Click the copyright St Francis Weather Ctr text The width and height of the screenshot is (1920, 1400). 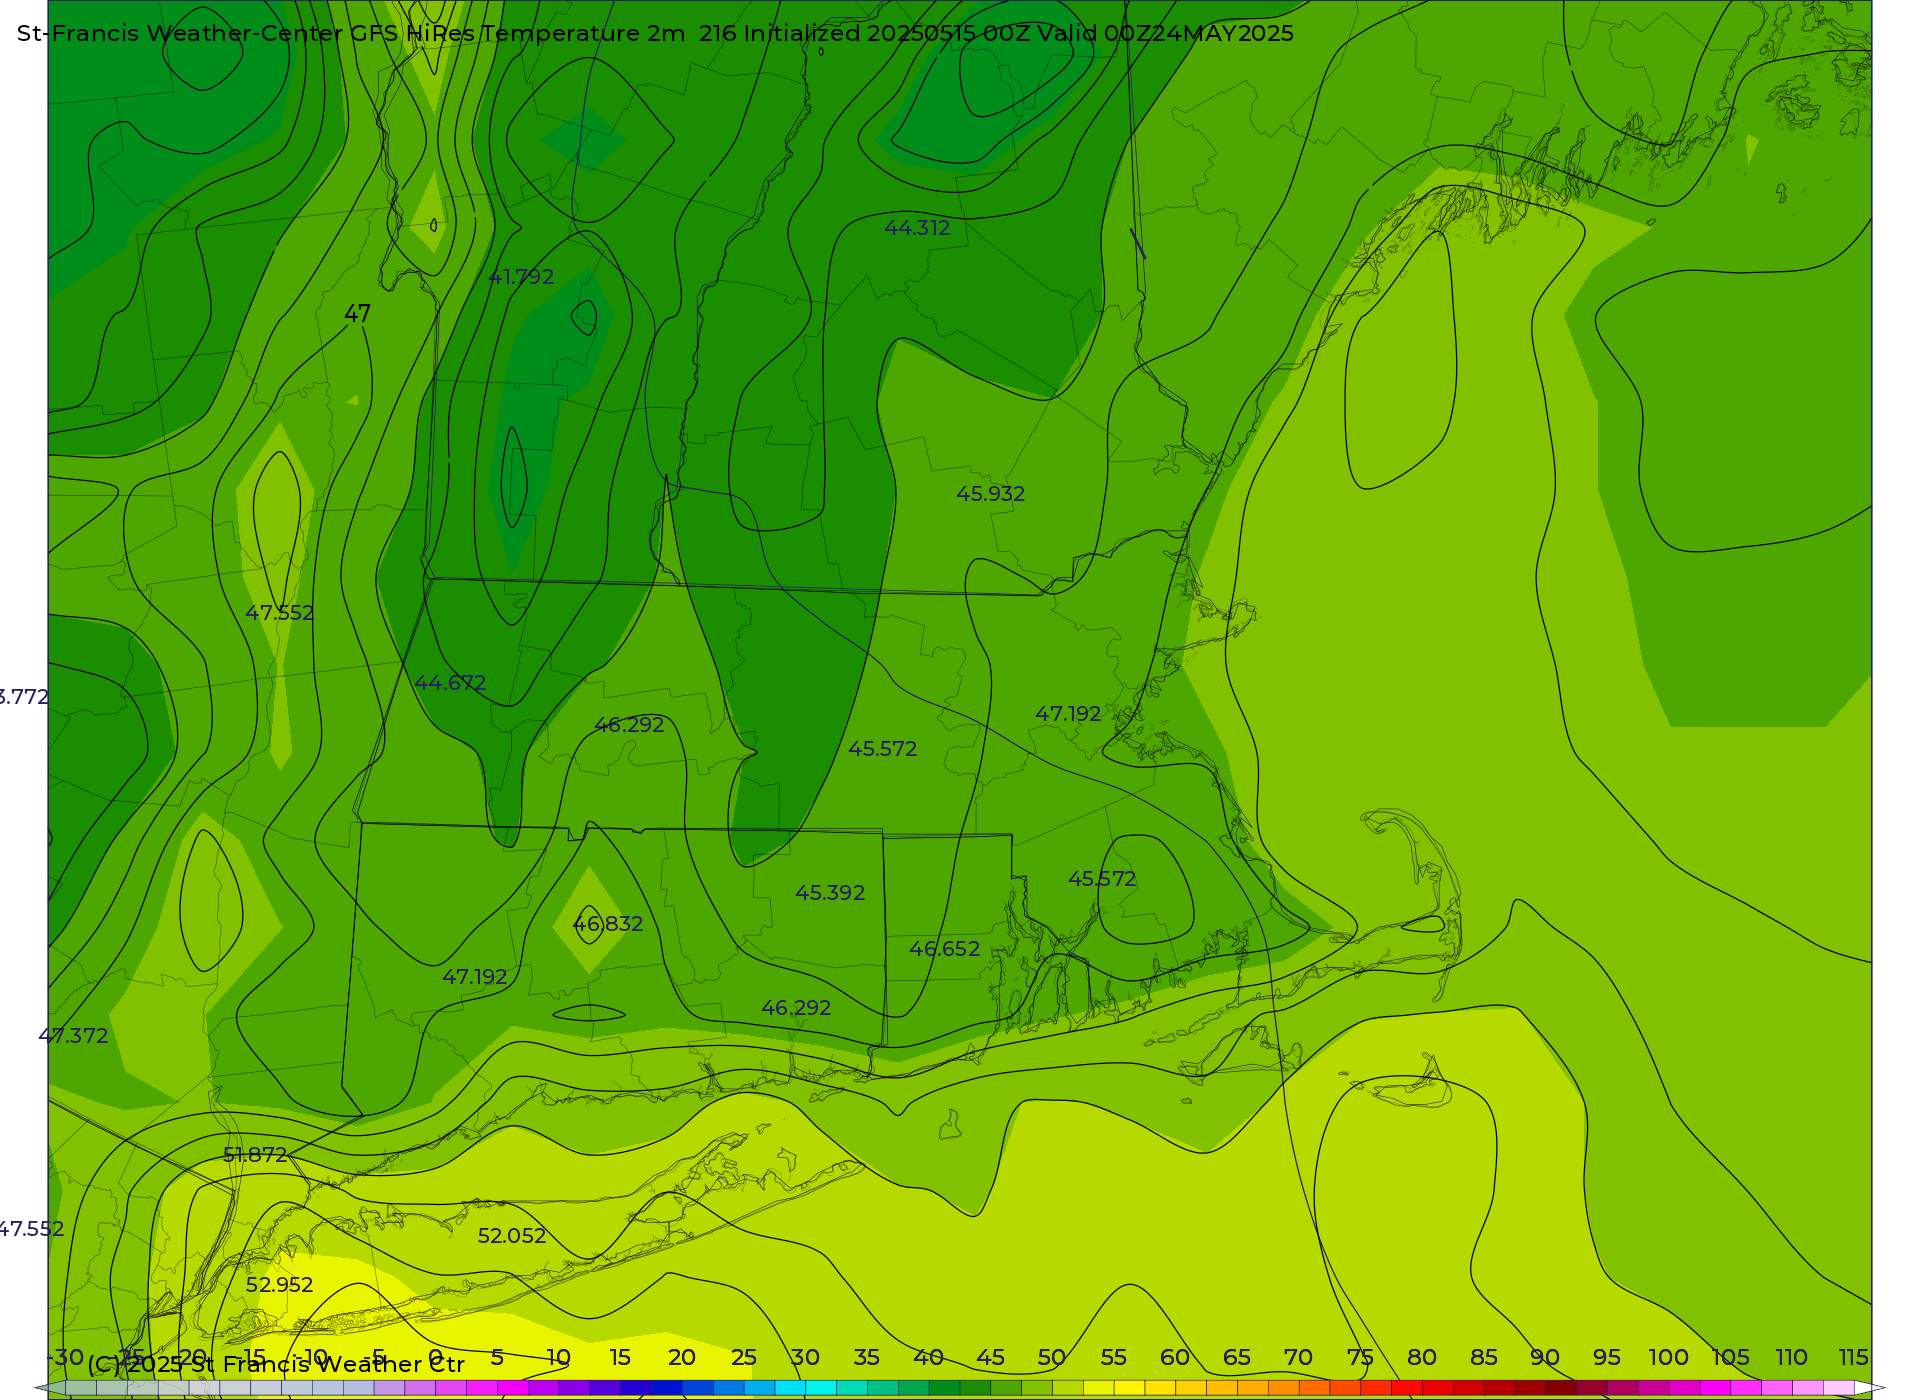pyautogui.click(x=276, y=1364)
